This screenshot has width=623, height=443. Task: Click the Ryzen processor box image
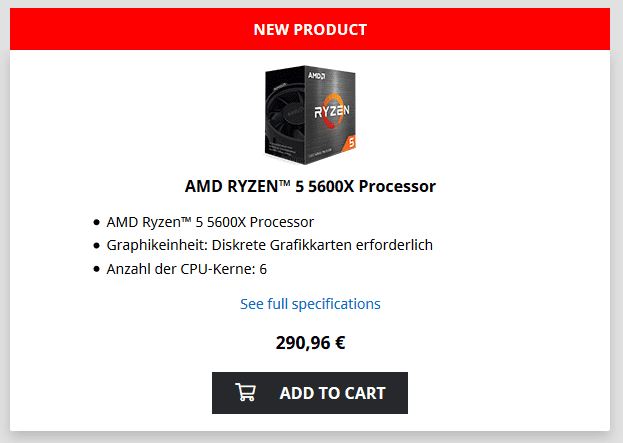pyautogui.click(x=310, y=113)
